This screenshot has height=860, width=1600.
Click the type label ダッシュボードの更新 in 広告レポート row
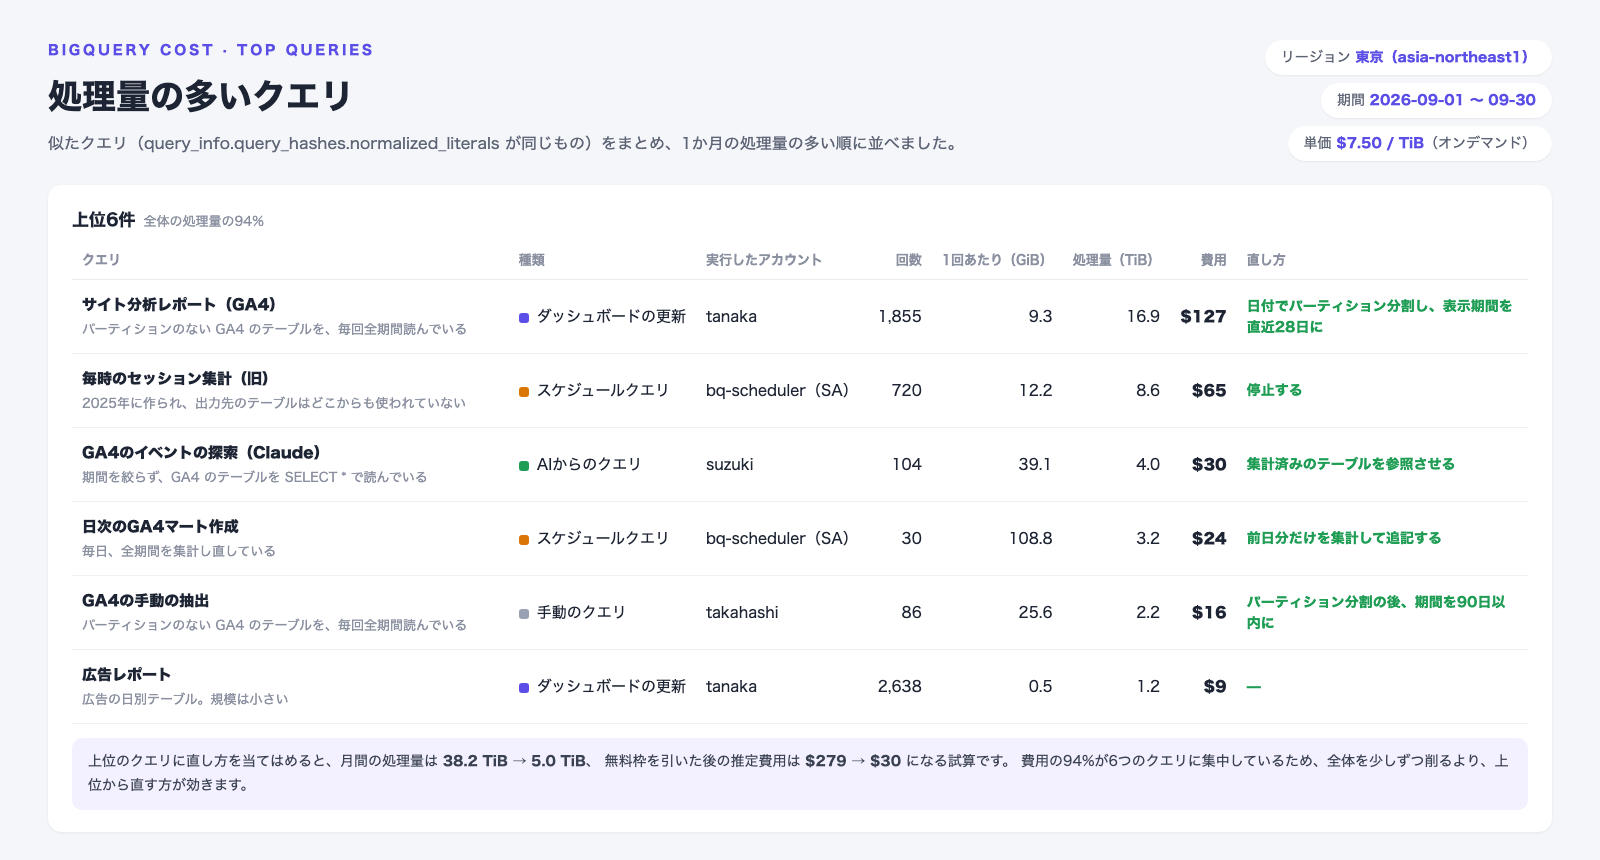pos(611,686)
